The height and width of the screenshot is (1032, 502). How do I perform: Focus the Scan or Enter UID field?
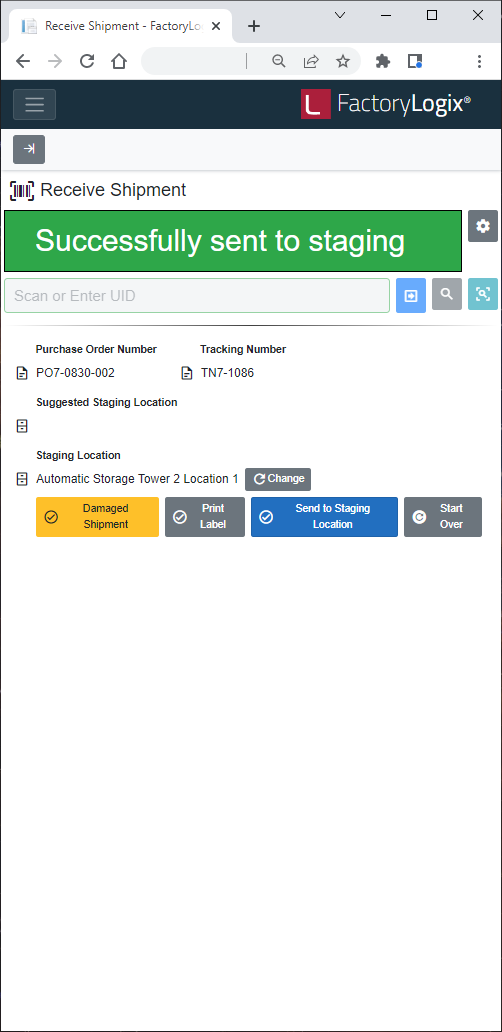(197, 296)
